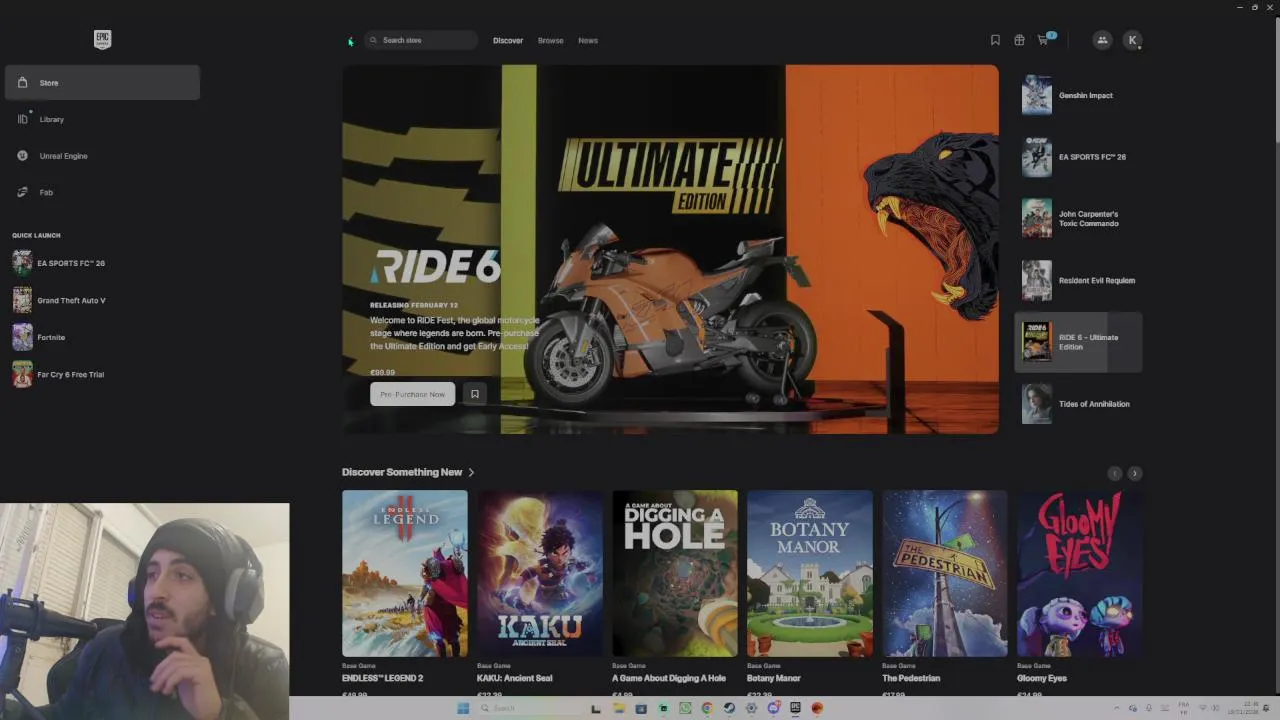Add RIDE 6 to wishlist button
This screenshot has height=720, width=1280.
[x=475, y=394]
